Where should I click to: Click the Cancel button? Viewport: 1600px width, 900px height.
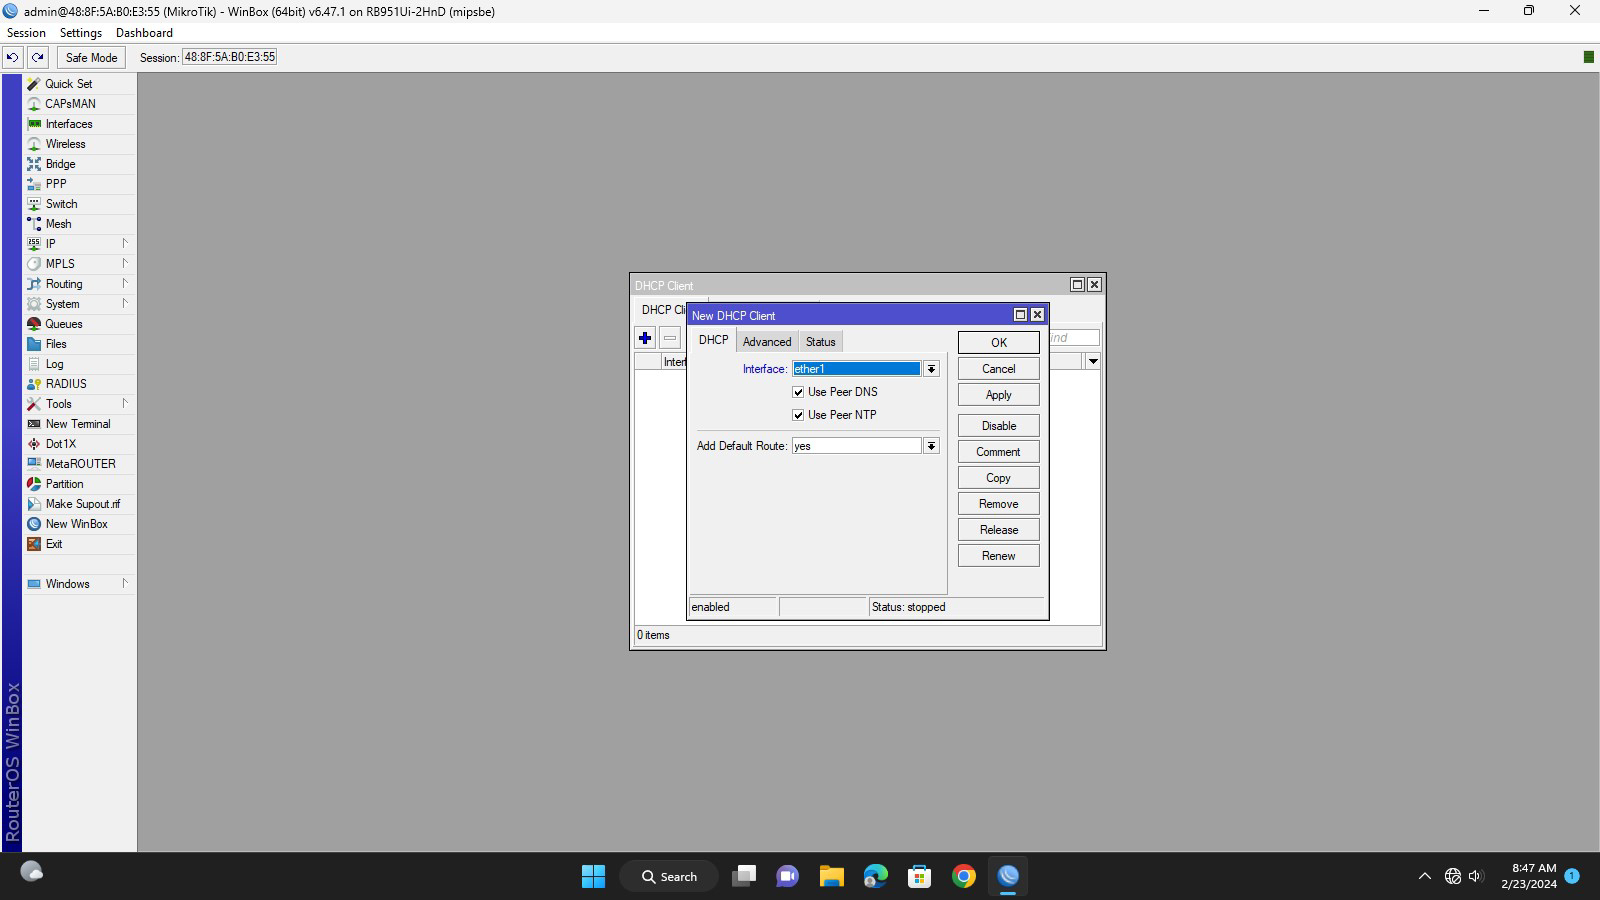click(998, 369)
